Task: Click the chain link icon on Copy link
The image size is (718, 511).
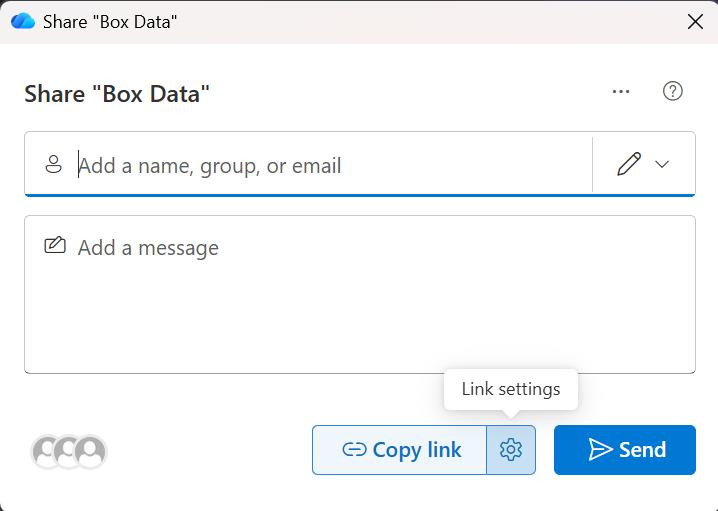Action: 354,450
